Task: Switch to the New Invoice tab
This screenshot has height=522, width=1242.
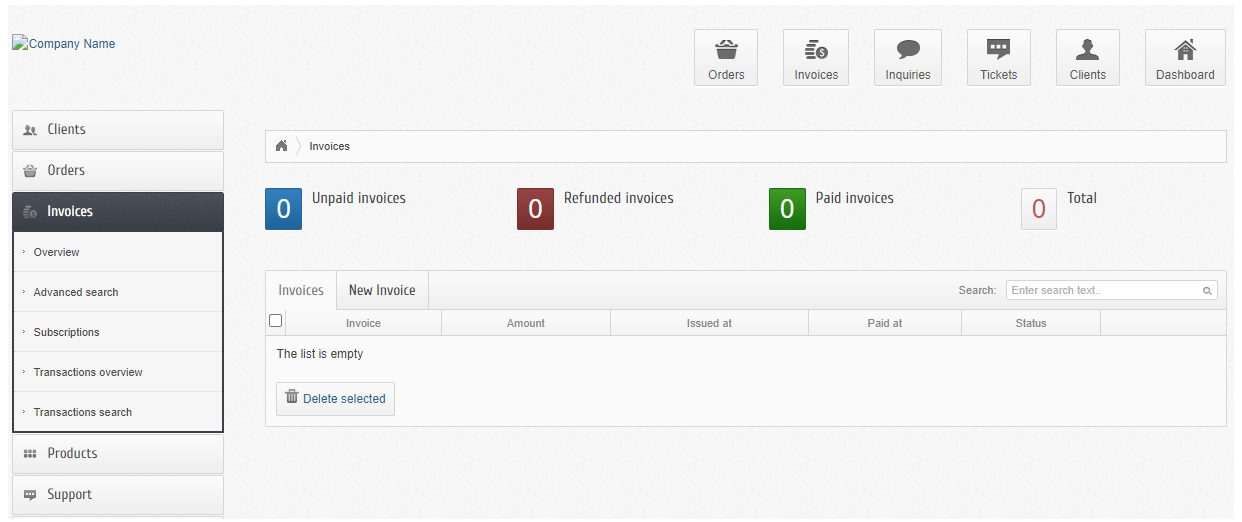Action: pos(382,290)
